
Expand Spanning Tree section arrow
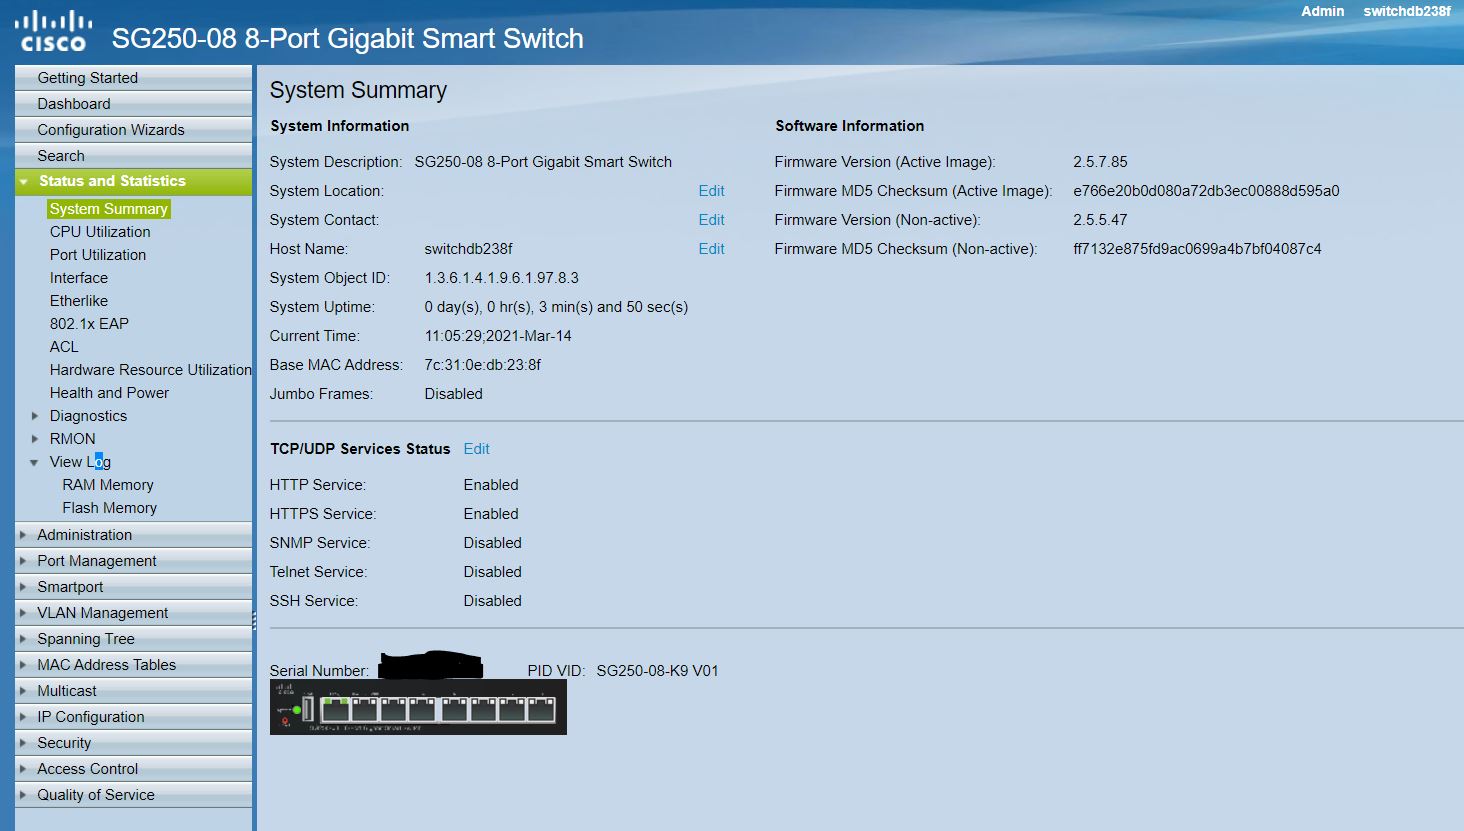point(23,639)
